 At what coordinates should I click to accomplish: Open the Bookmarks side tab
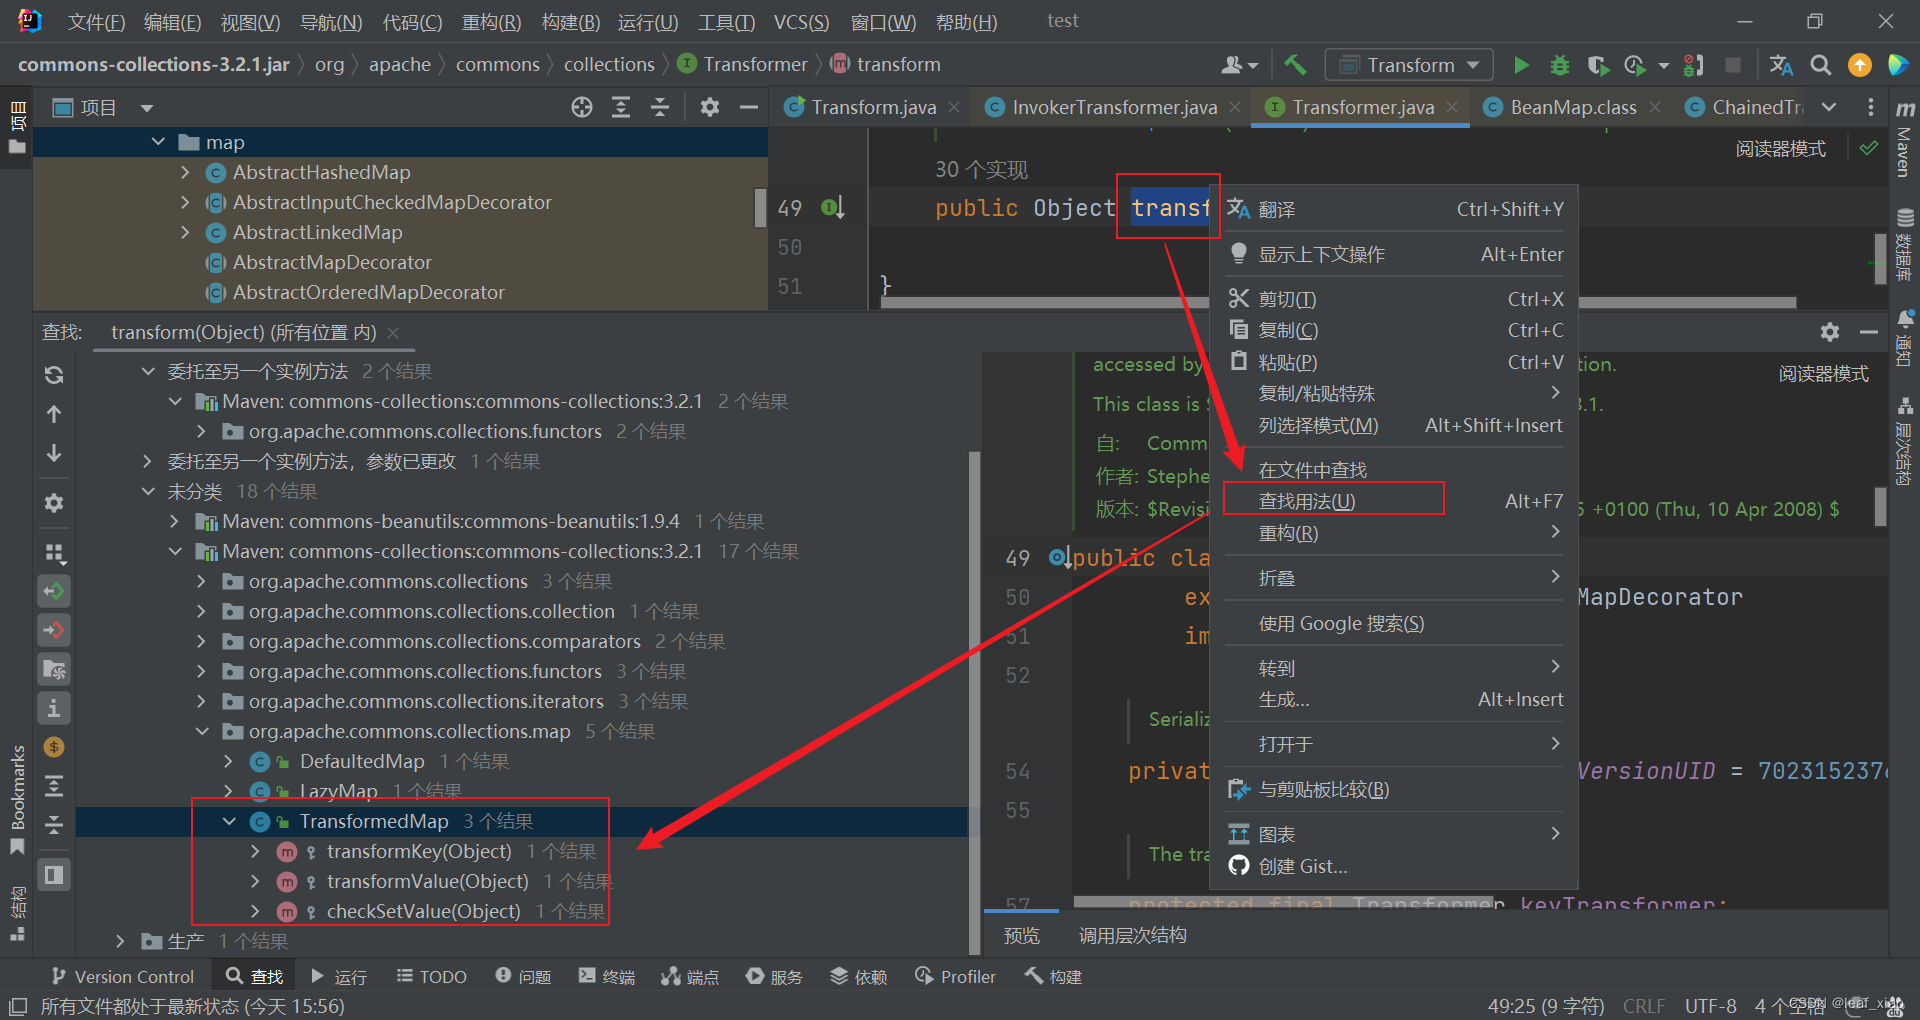pos(17,798)
